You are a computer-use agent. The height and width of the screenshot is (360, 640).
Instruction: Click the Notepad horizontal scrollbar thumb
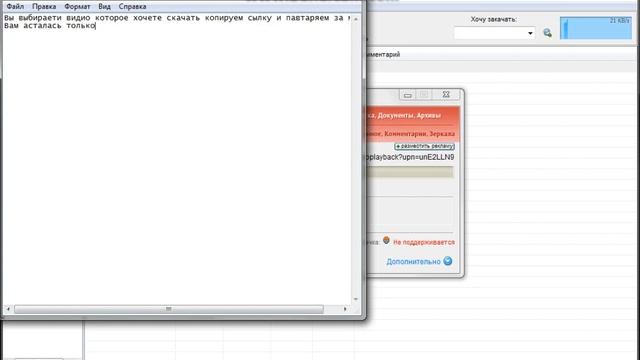[x=169, y=309]
